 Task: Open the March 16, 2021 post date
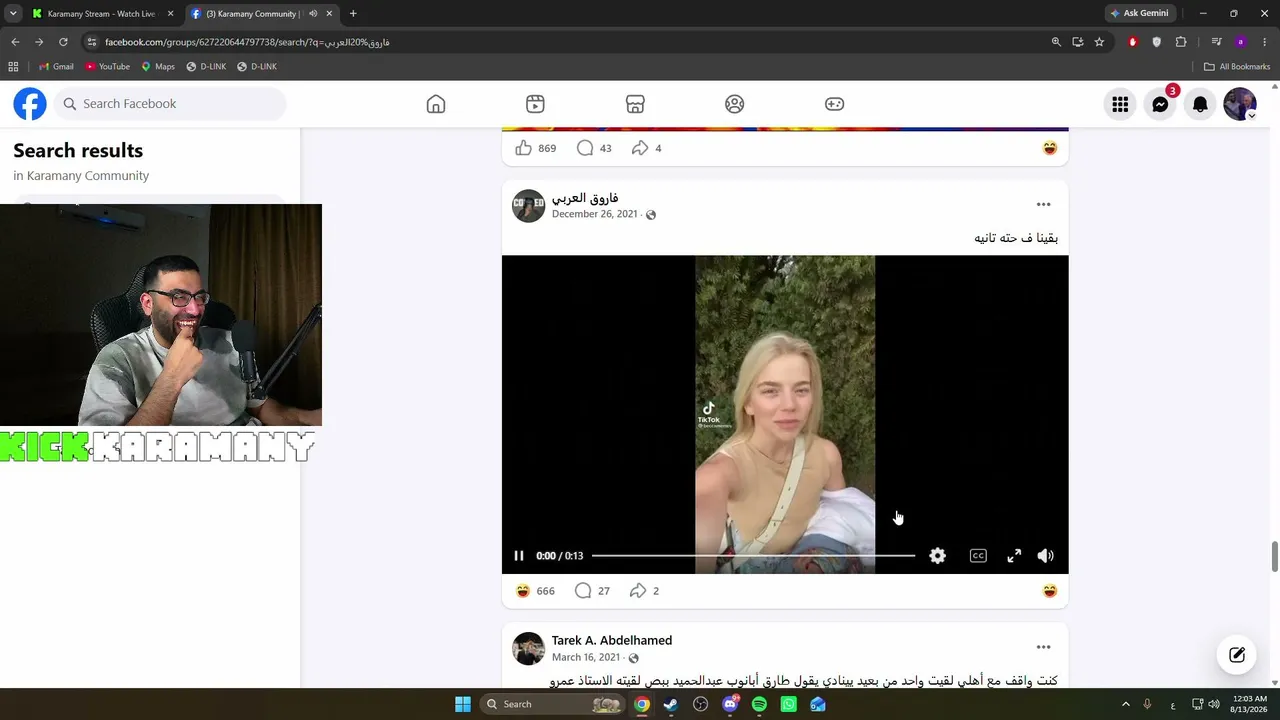tap(586, 657)
